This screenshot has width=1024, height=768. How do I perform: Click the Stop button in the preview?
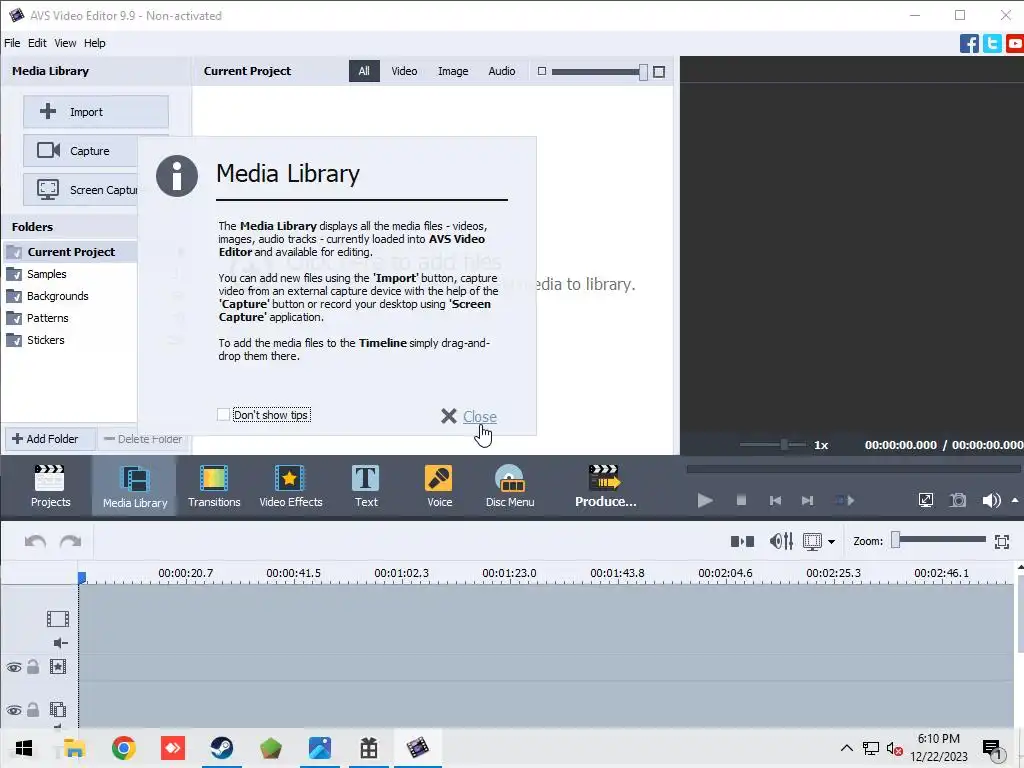tap(741, 500)
